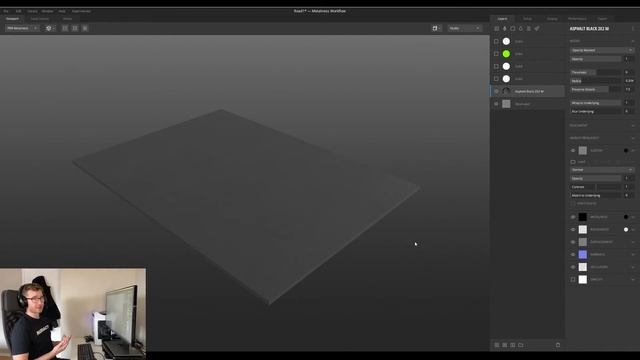Click the purple Normal map thumbnail

coord(583,255)
